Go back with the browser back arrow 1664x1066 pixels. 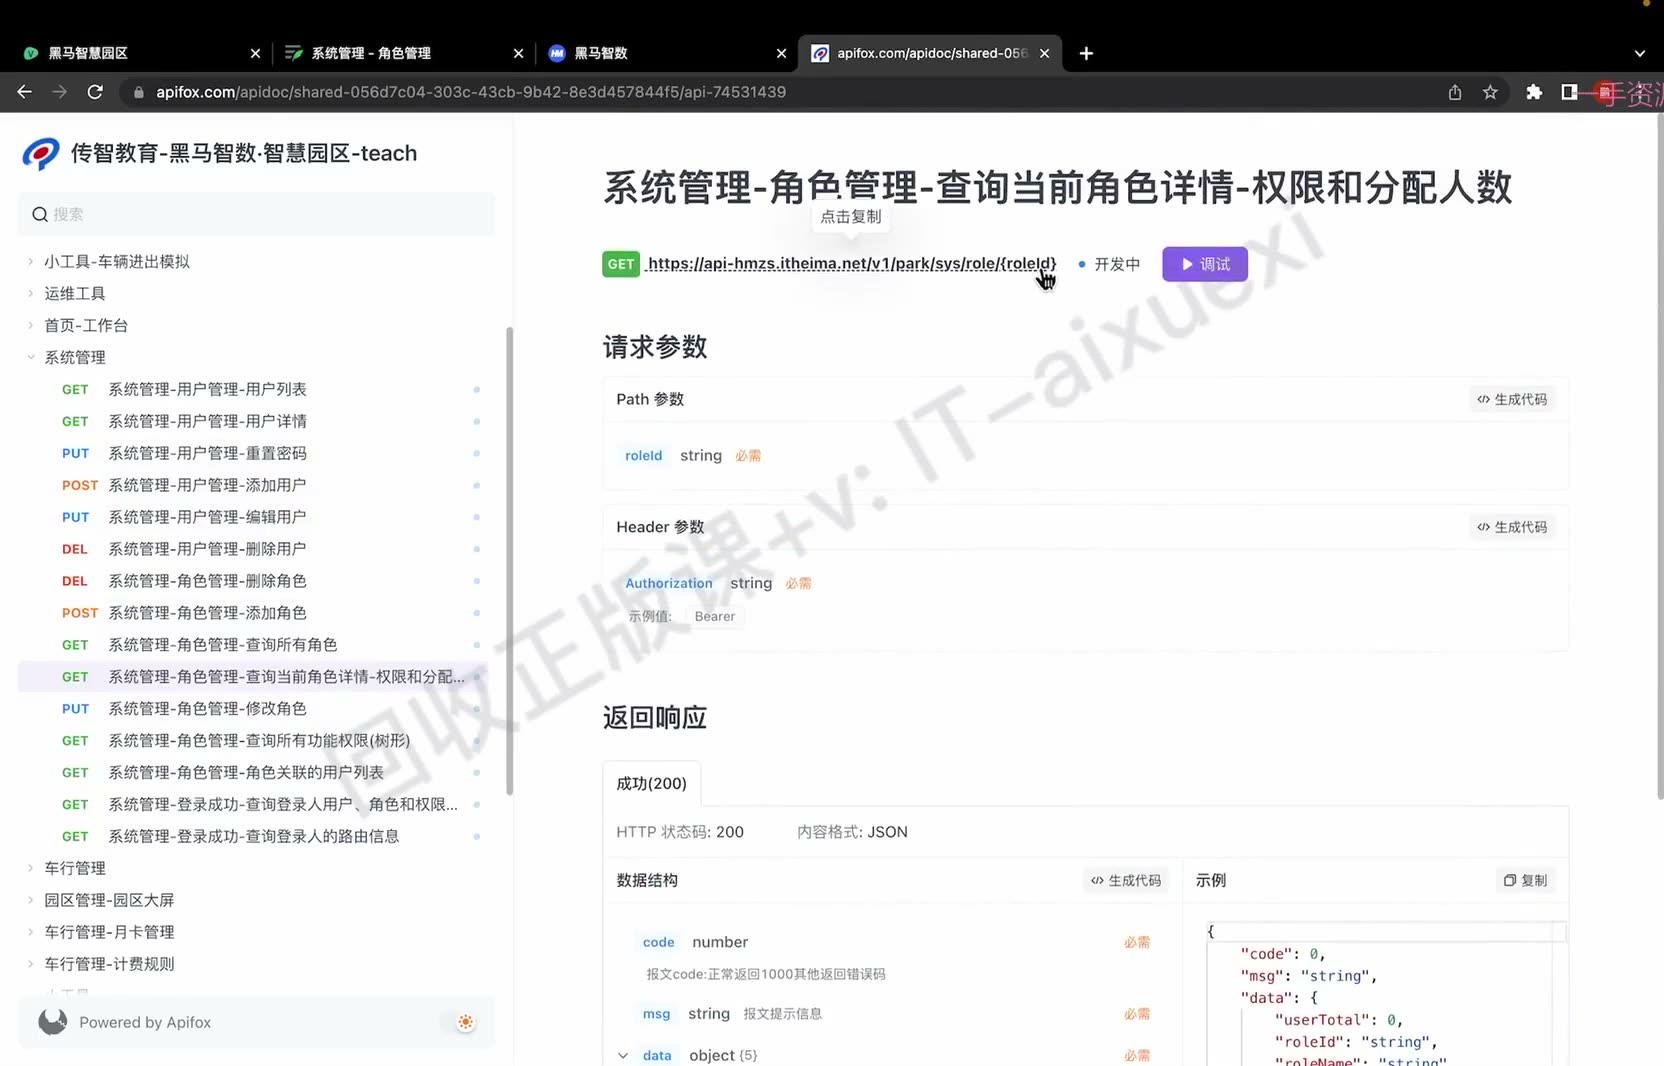coord(25,92)
